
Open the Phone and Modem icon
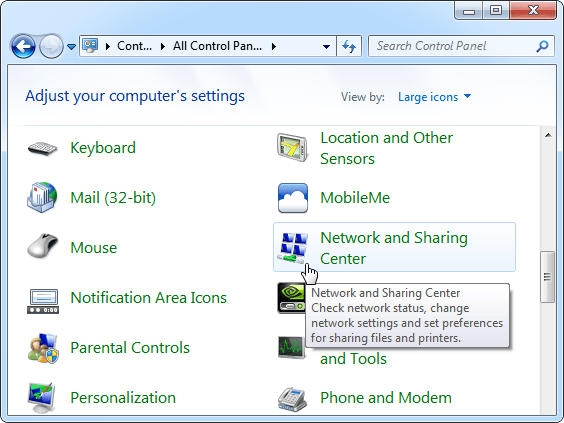point(292,399)
